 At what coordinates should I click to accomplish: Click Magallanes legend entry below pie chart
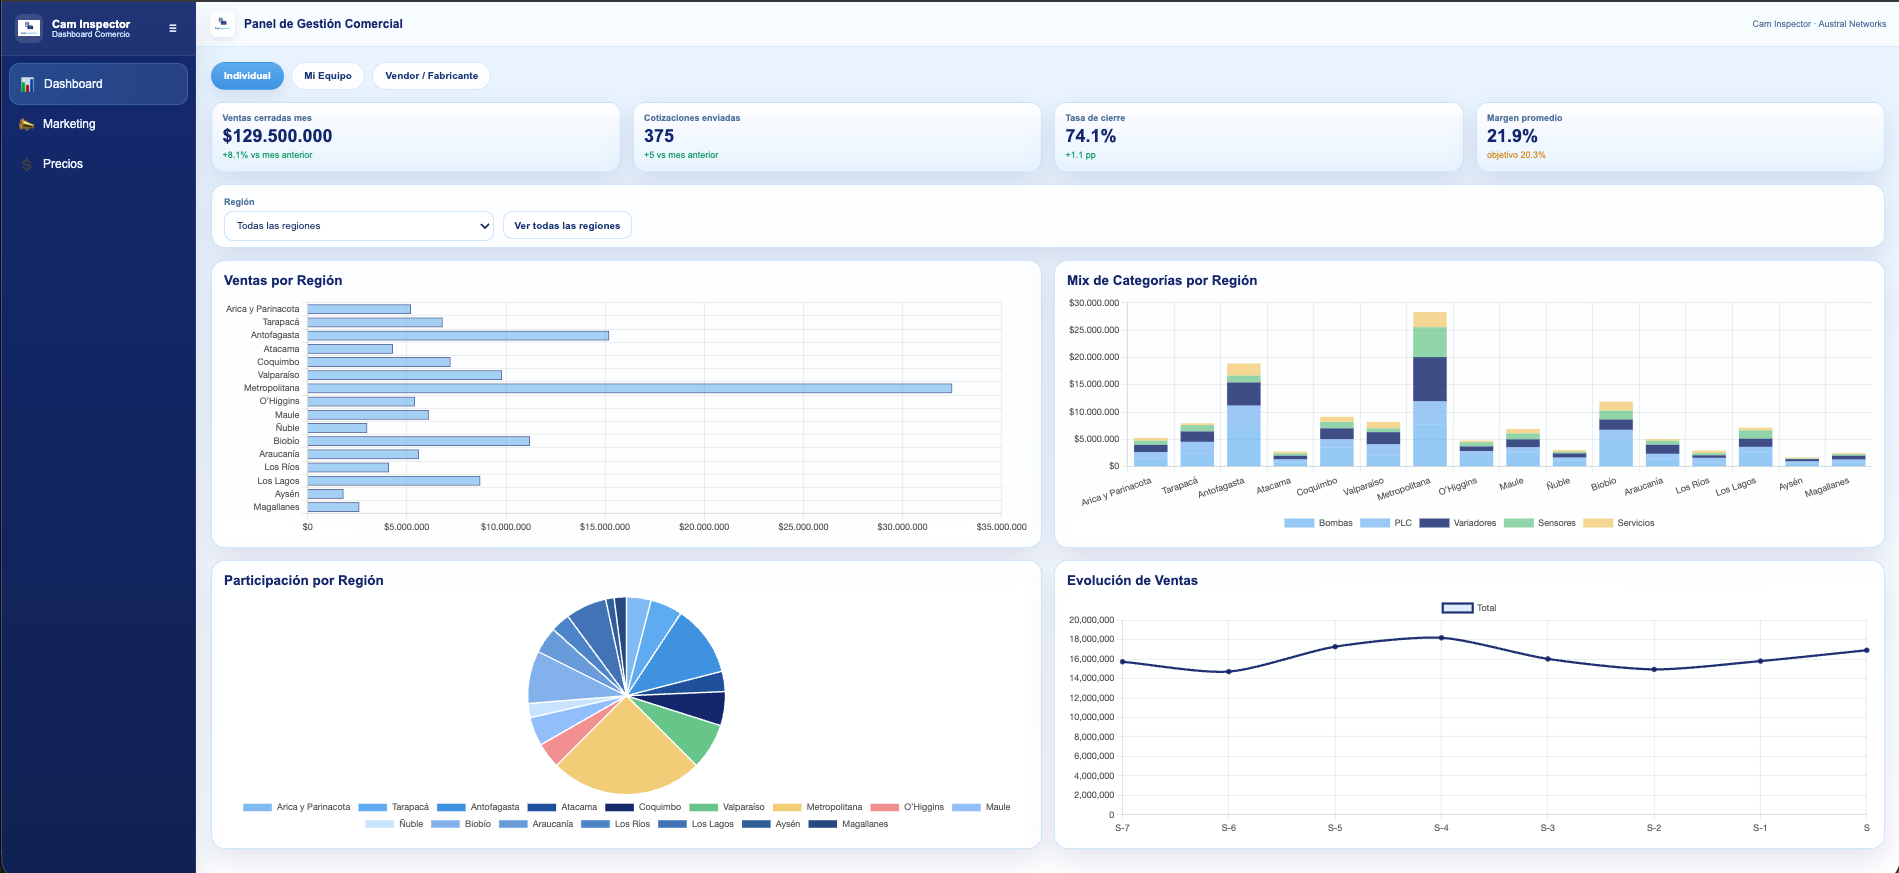(848, 824)
